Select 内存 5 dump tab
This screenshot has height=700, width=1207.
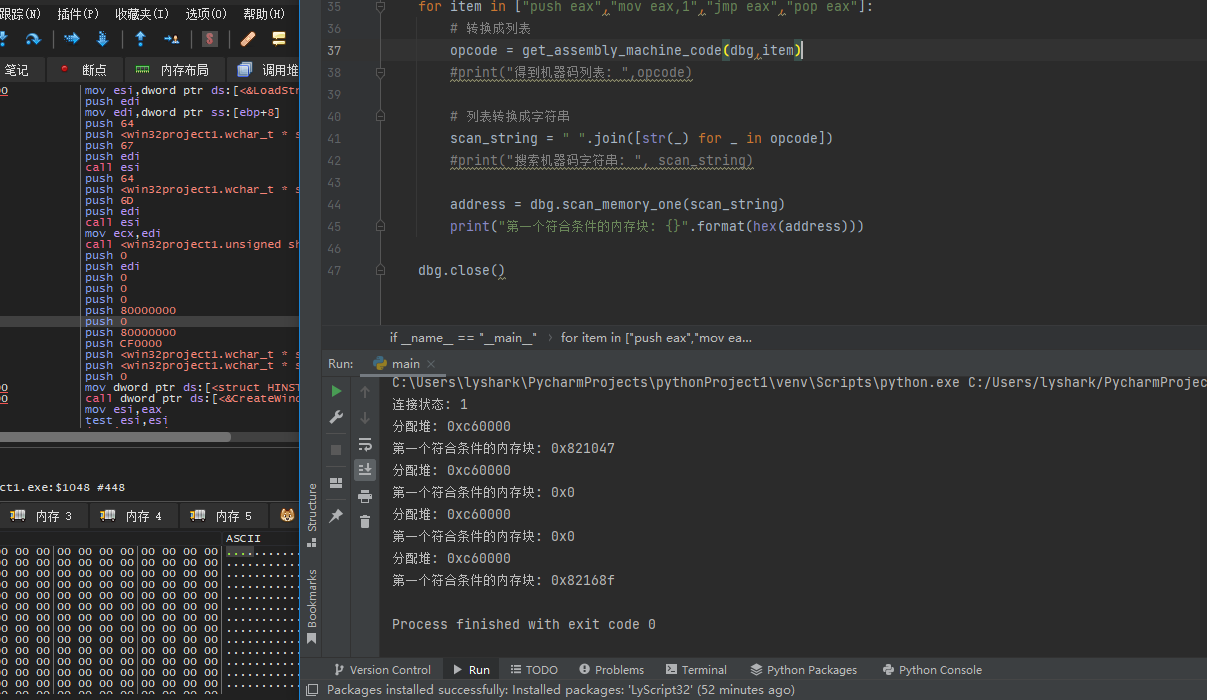(224, 516)
